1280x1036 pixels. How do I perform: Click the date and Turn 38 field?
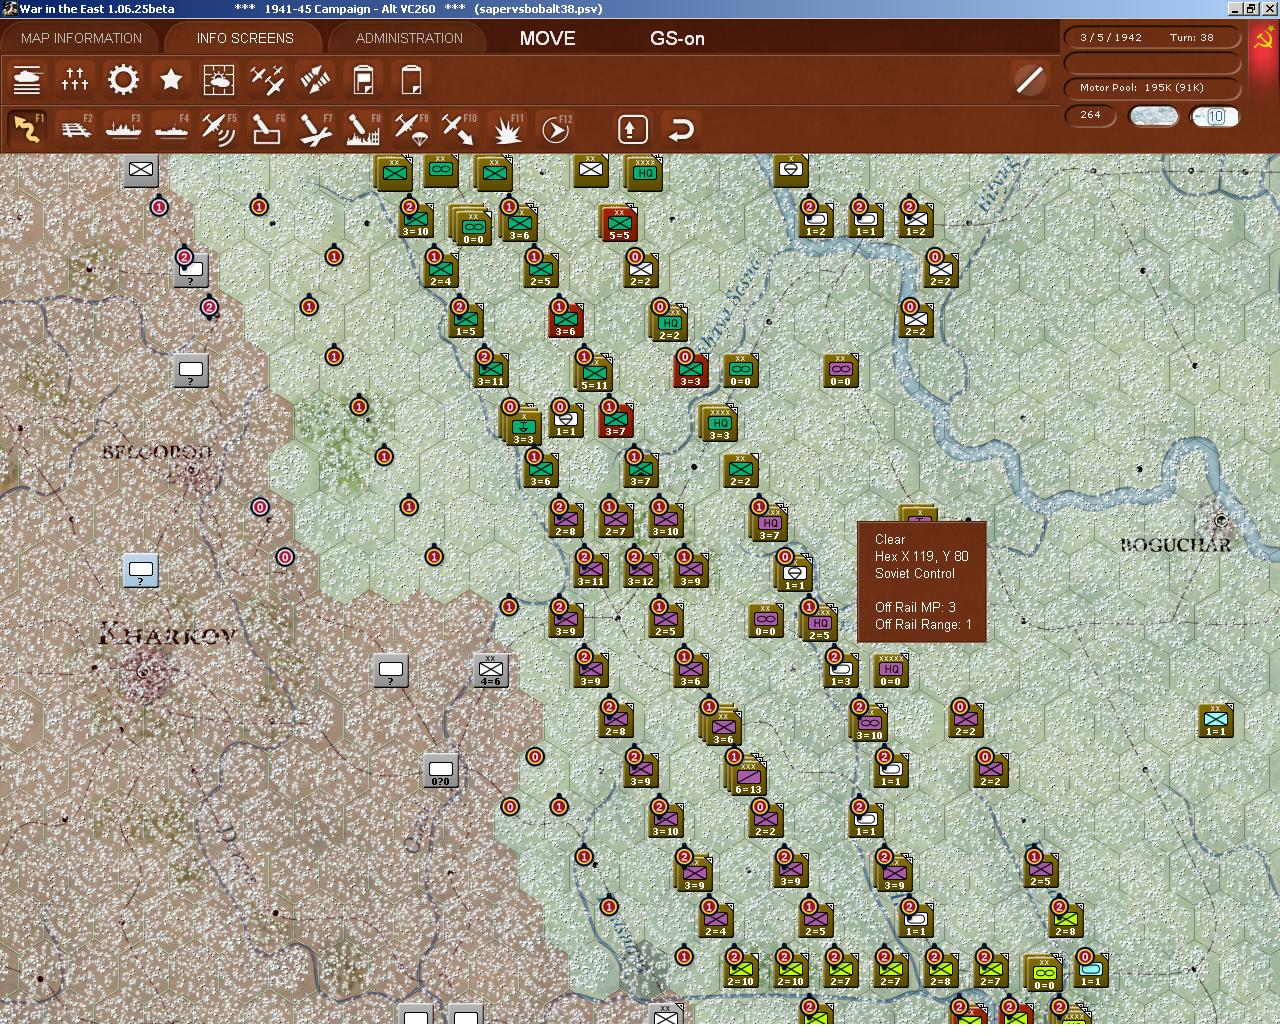point(1153,37)
